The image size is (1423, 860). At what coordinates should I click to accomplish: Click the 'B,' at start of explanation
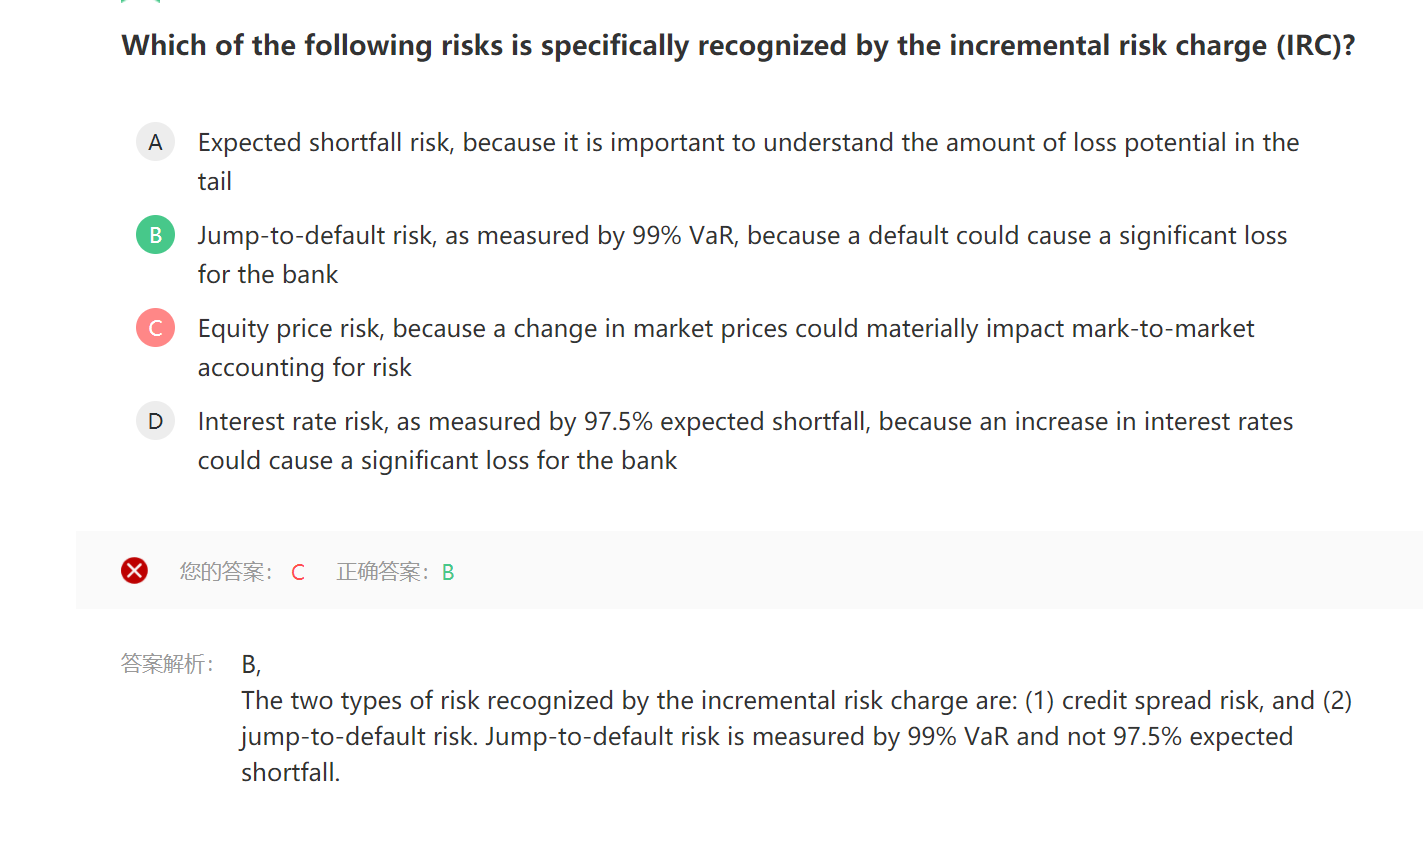(251, 664)
